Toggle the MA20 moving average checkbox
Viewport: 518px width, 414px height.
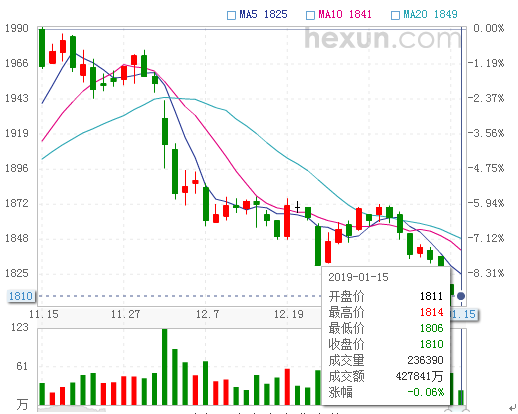click(395, 15)
